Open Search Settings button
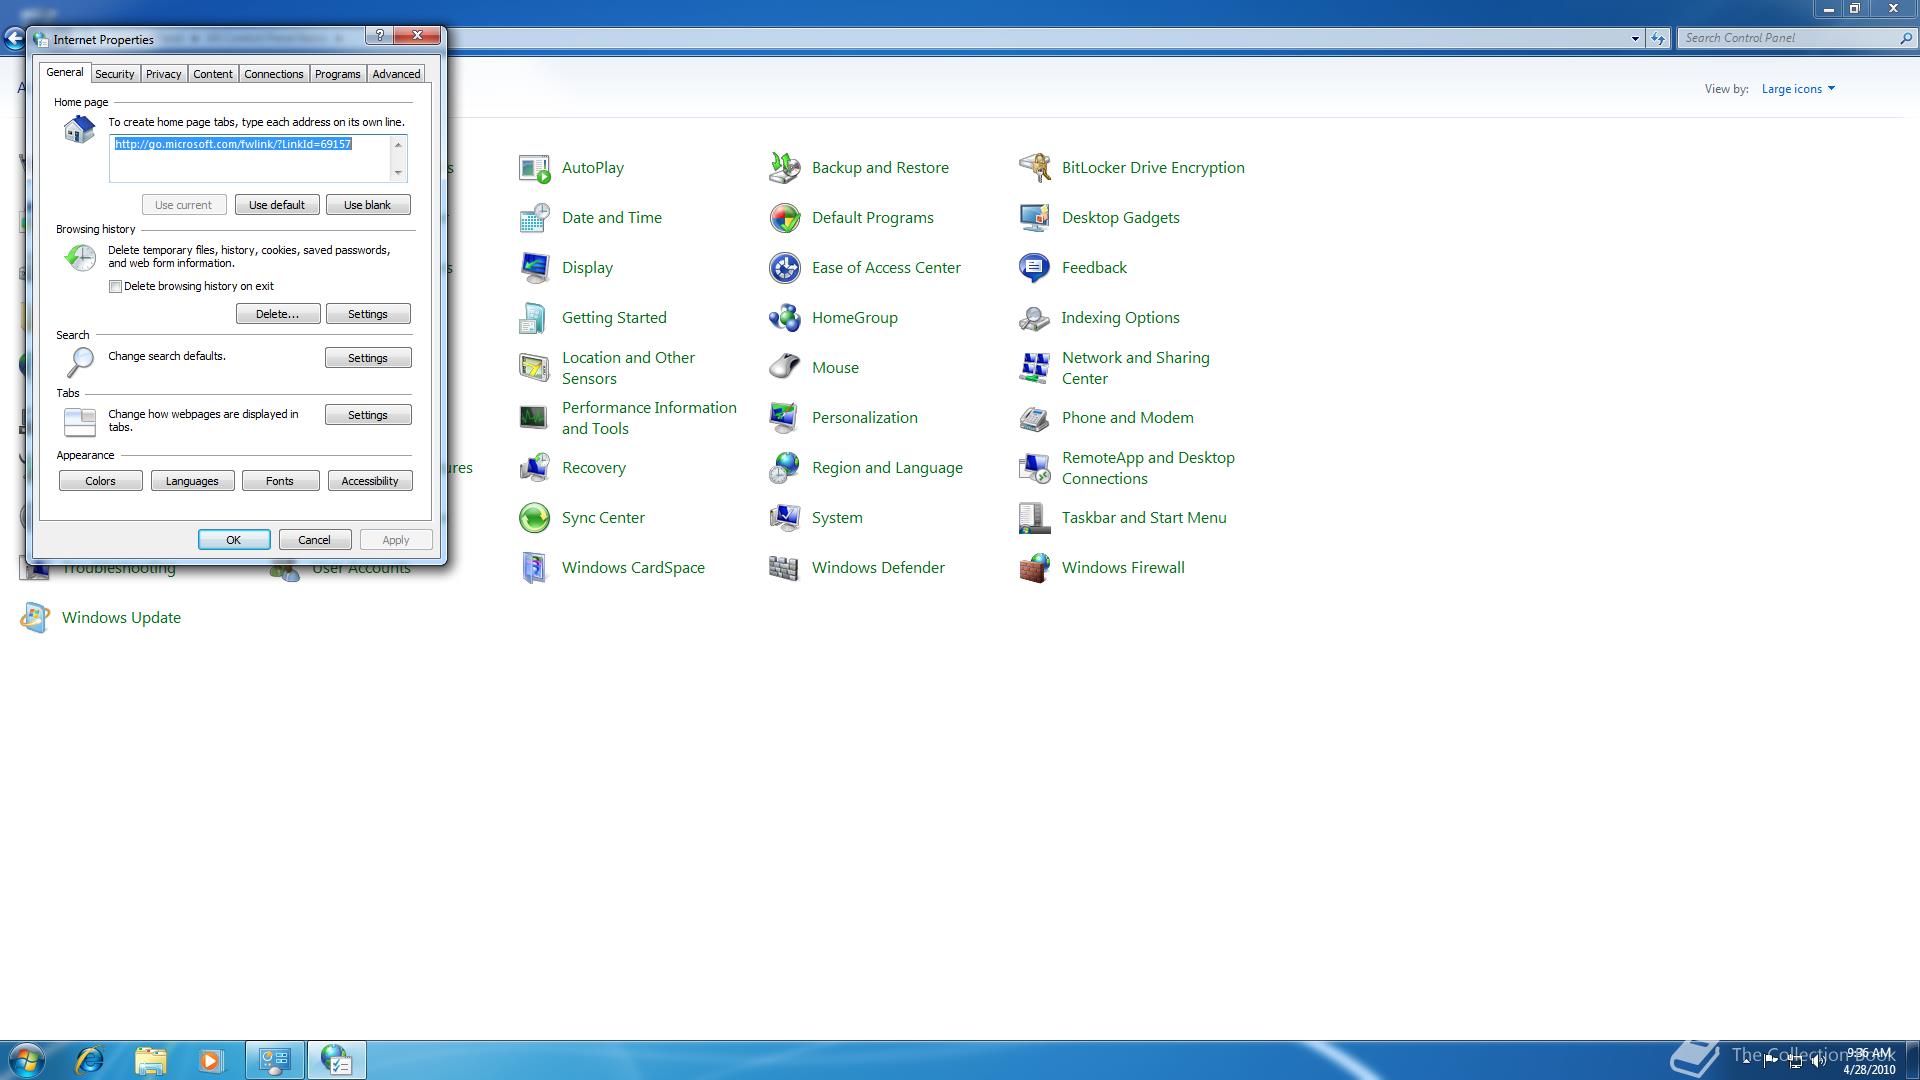The image size is (1920, 1080). click(368, 358)
